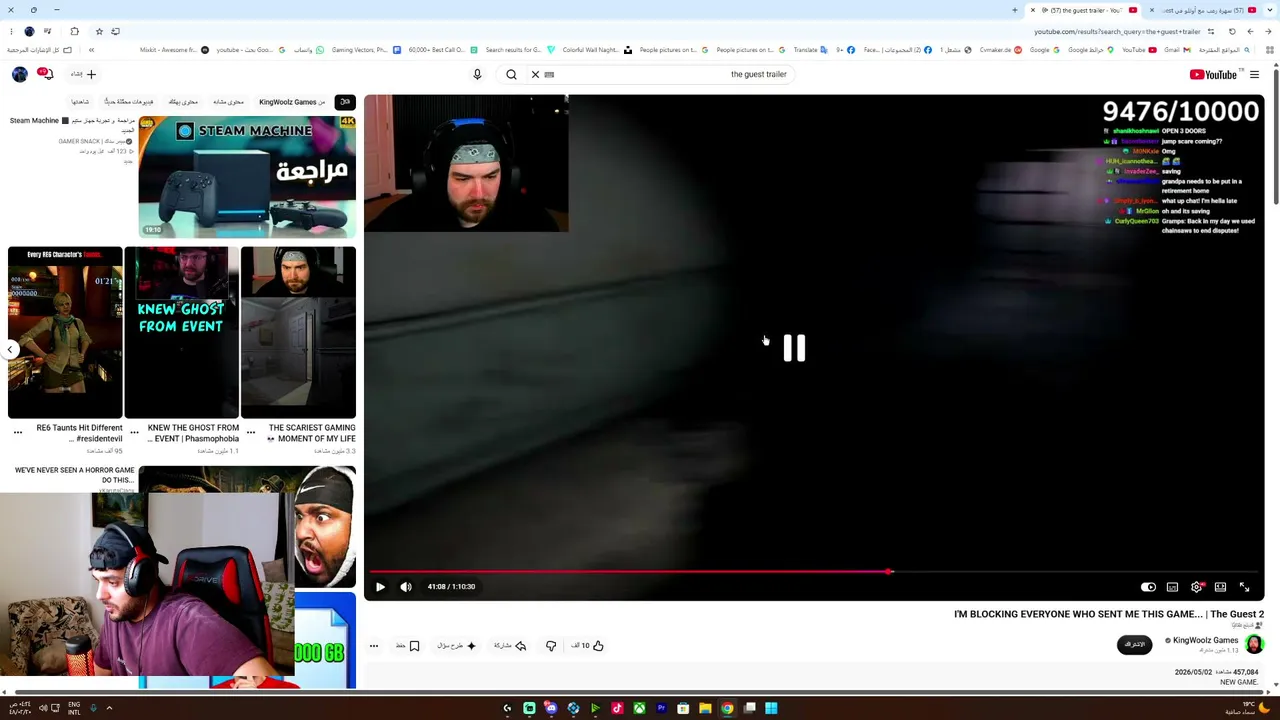Viewport: 1280px width, 720px height.
Task: Open the KingWoolz Games channel avatar
Action: (1254, 644)
